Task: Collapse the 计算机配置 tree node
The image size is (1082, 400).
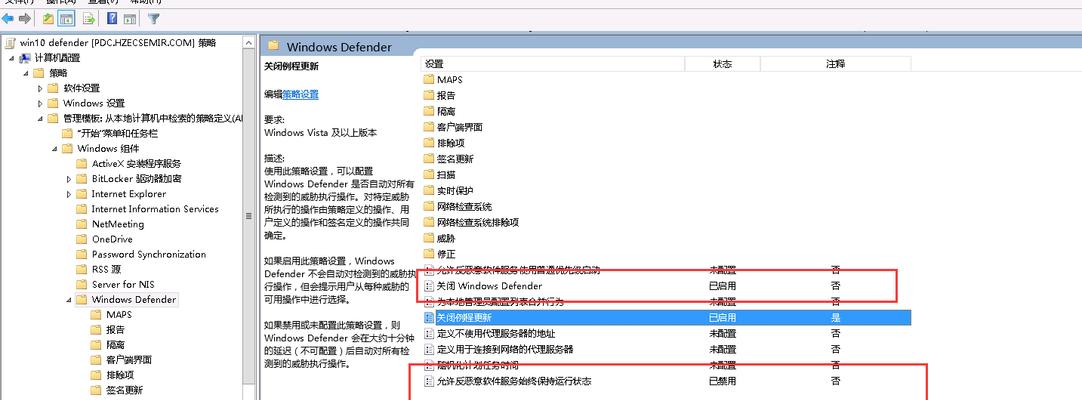Action: coord(12,58)
